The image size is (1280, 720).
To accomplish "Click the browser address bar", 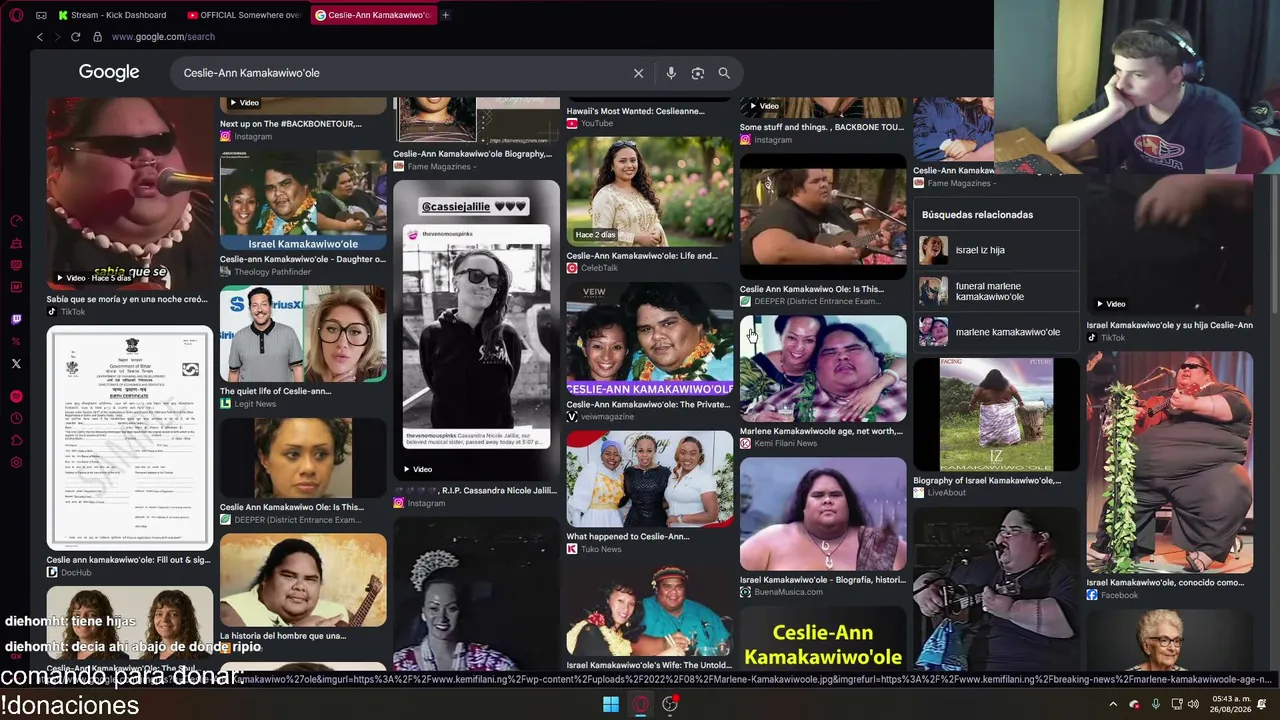I will coord(163,37).
